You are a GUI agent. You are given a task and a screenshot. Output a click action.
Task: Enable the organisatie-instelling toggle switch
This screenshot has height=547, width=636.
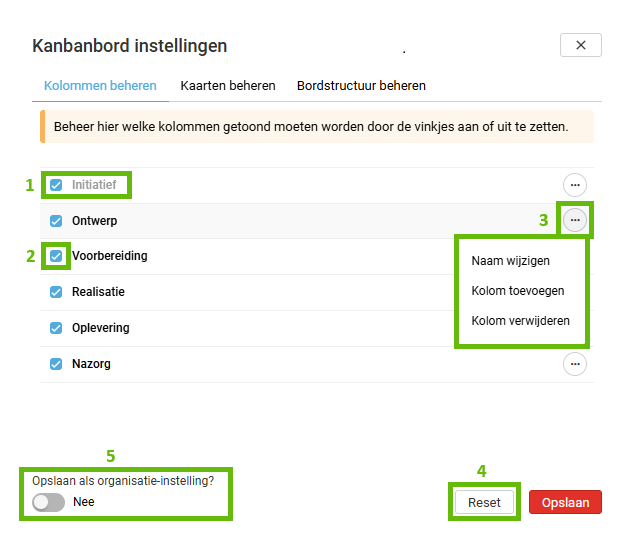pyautogui.click(x=48, y=502)
